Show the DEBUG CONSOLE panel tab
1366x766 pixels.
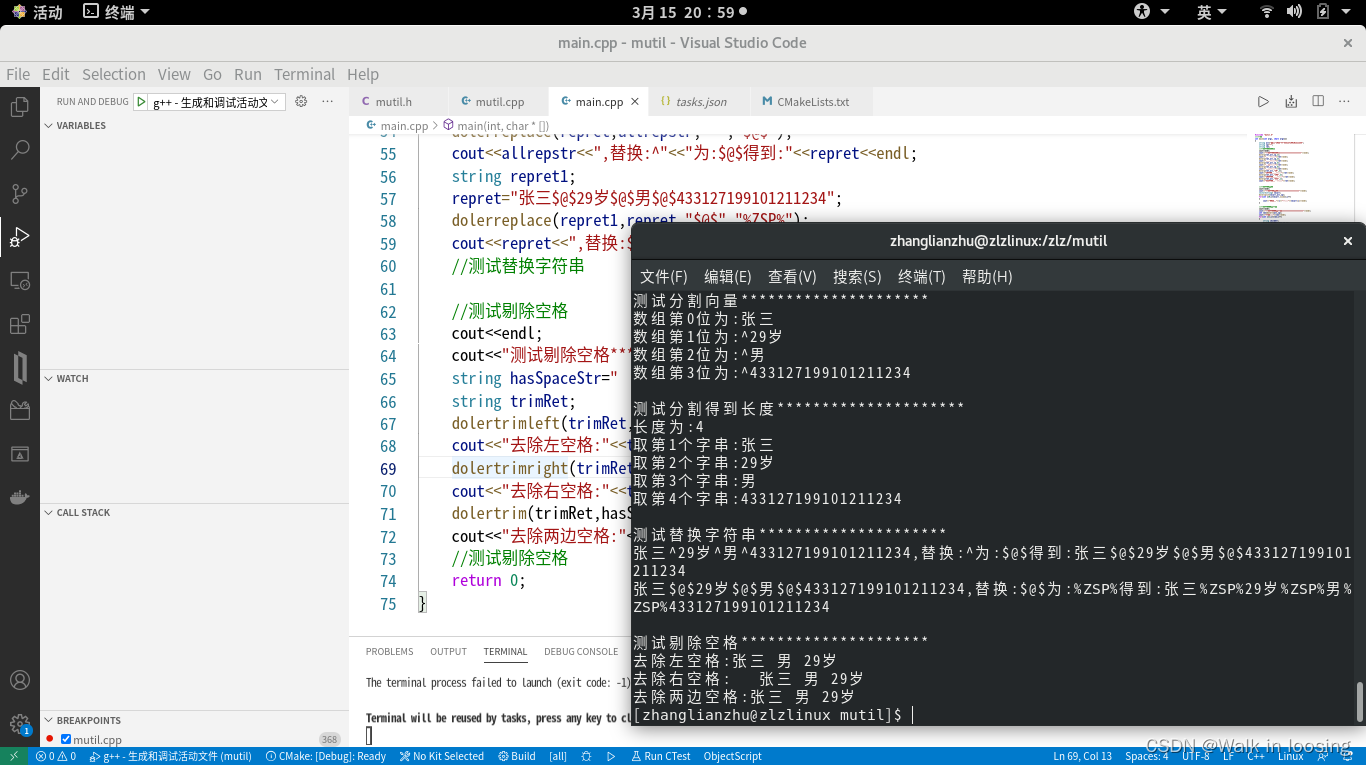pos(581,652)
